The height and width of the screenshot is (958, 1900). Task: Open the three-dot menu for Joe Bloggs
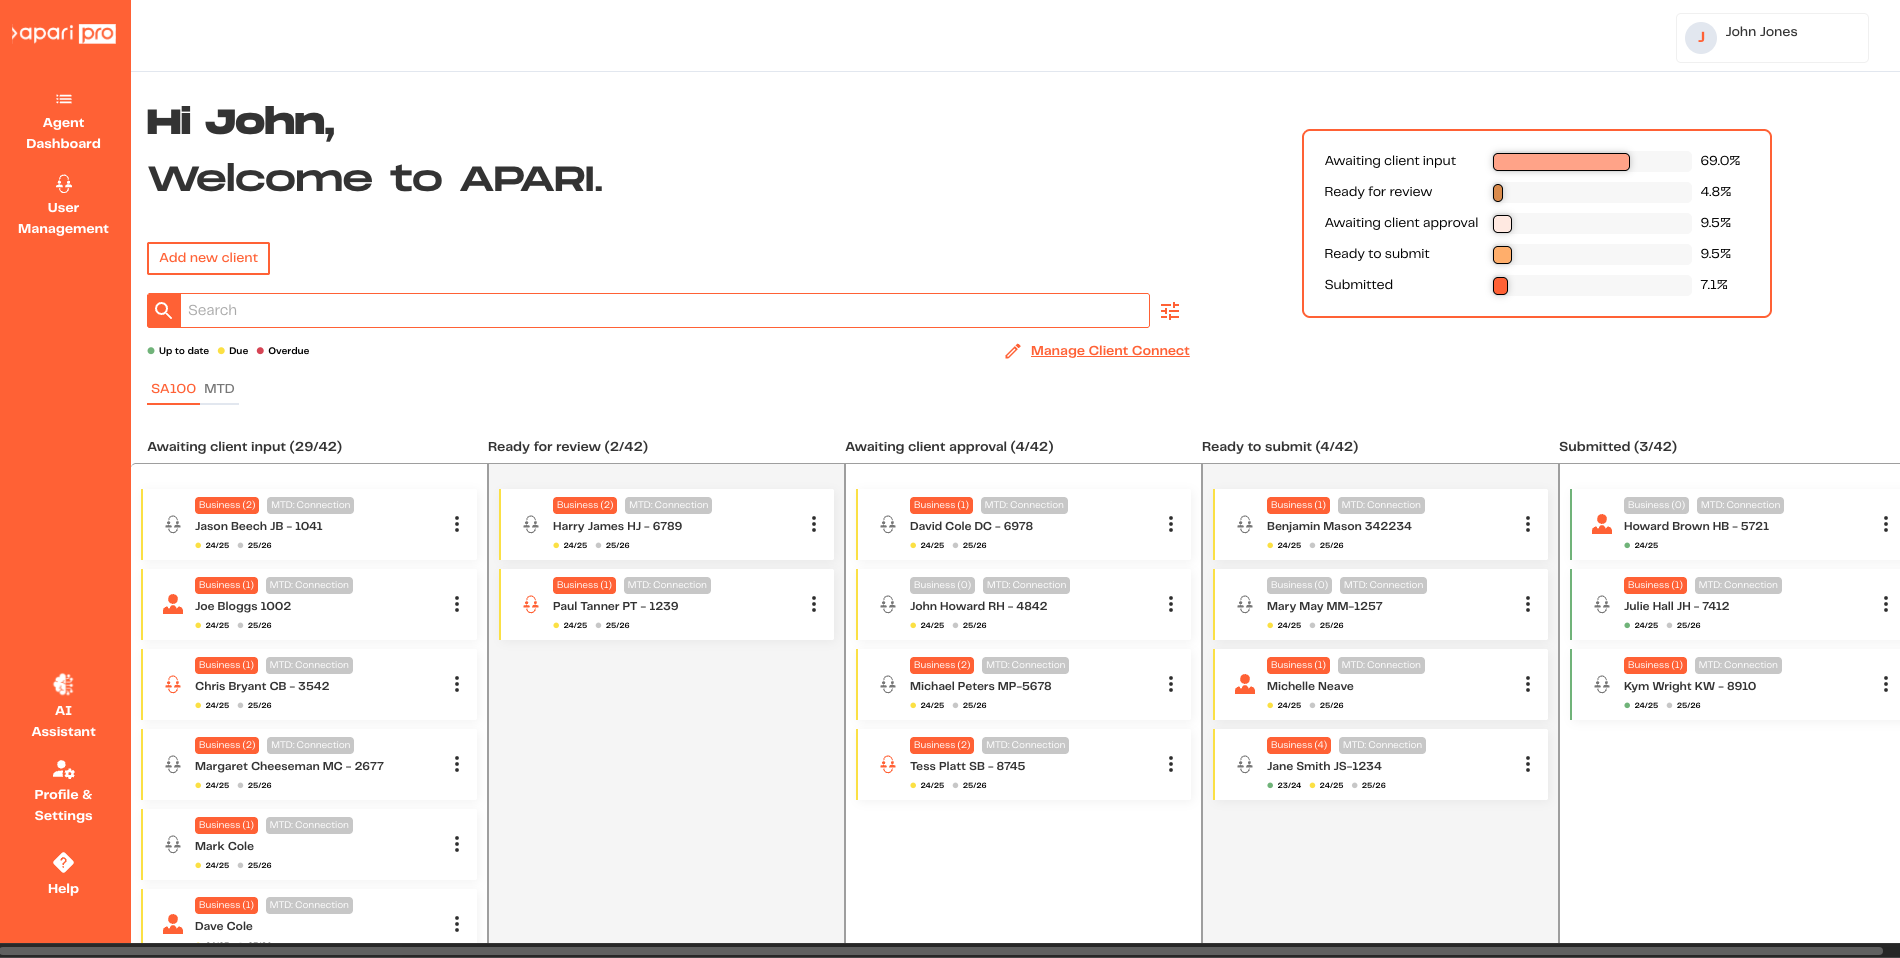click(x=457, y=604)
